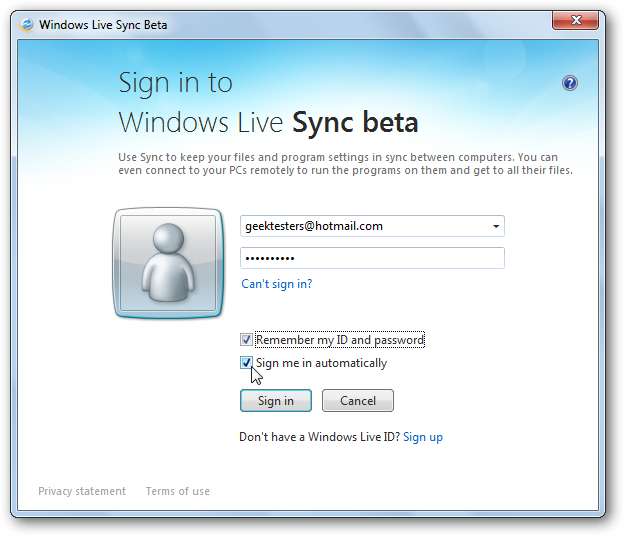Click the Windows Live Sync title bar icon
The width and height of the screenshot is (624, 536).
pyautogui.click(x=27, y=25)
